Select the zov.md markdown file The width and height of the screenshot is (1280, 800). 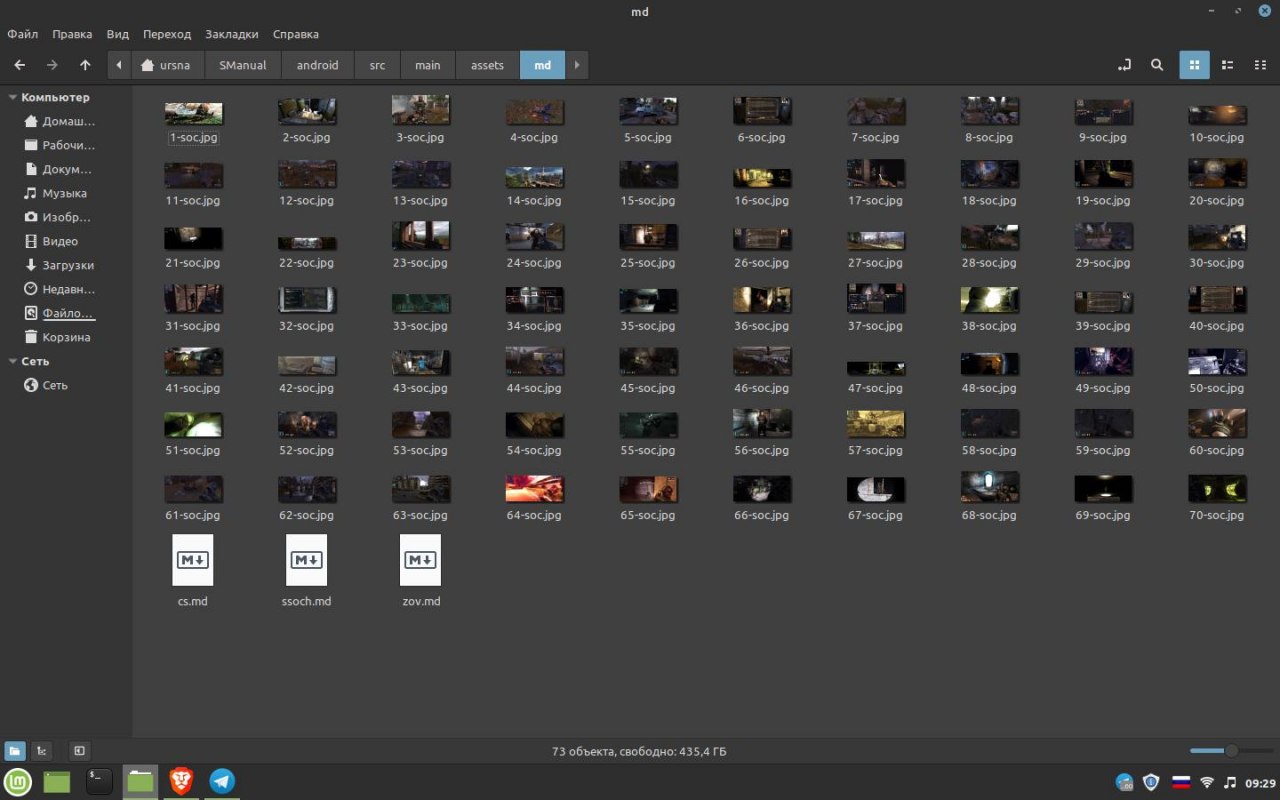(421, 570)
